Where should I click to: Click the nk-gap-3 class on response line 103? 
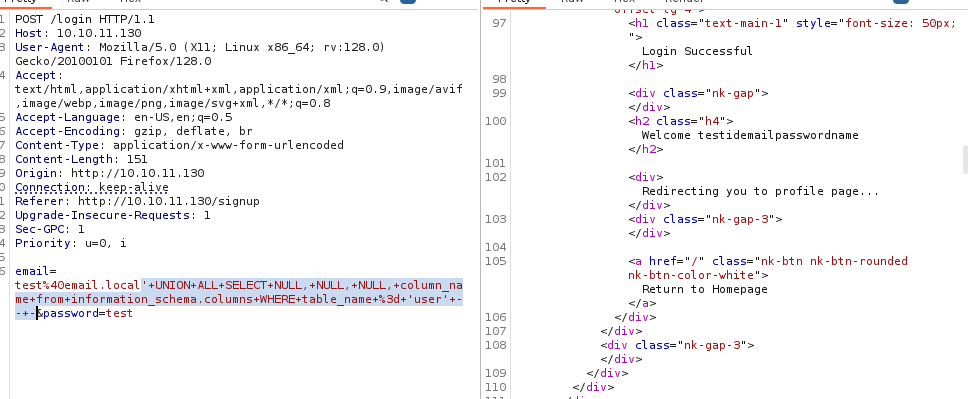tap(740, 219)
